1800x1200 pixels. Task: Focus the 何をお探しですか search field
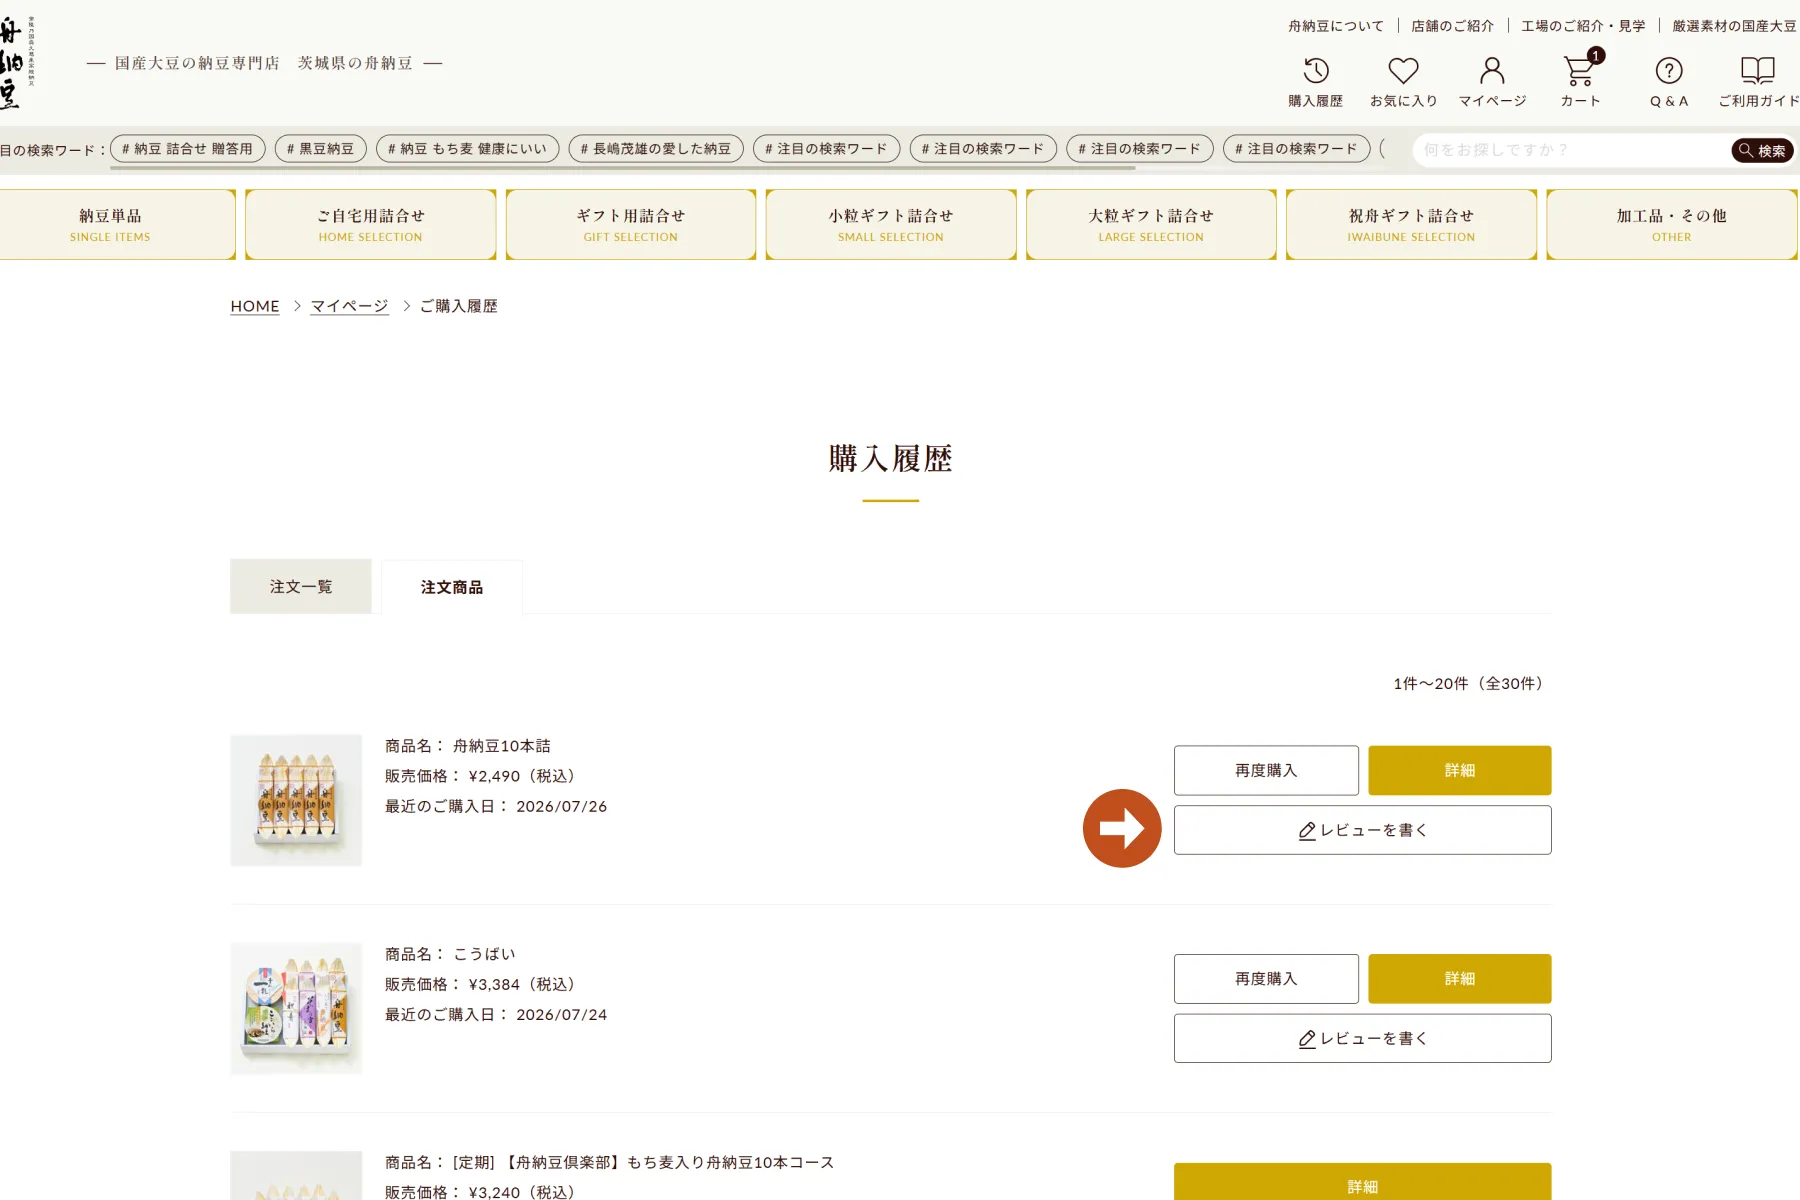point(1570,150)
